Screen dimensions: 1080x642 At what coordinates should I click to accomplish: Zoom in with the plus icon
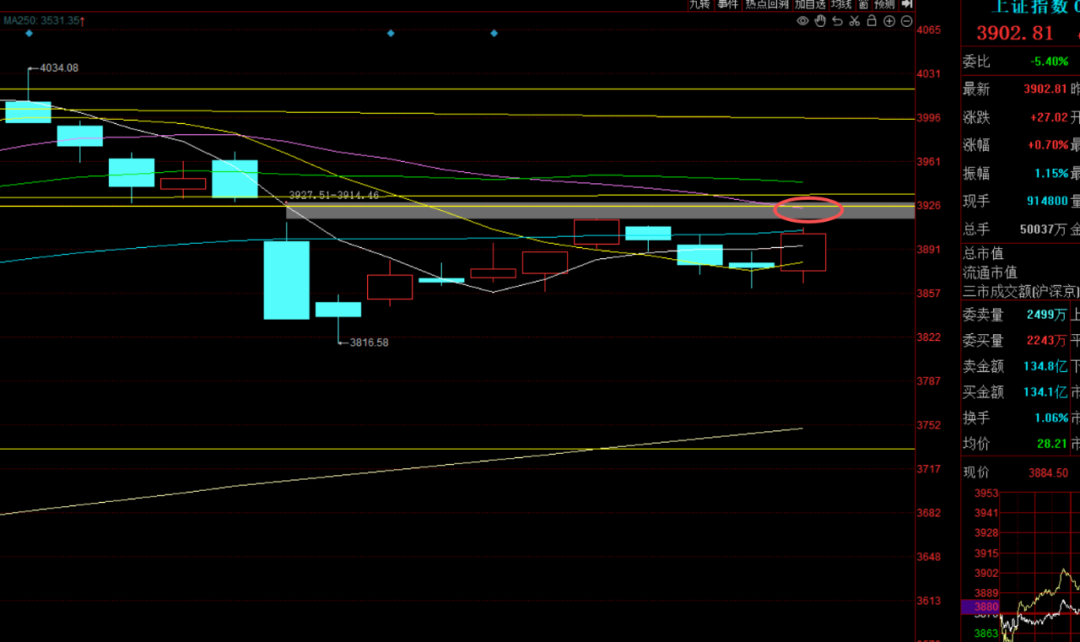(x=889, y=21)
